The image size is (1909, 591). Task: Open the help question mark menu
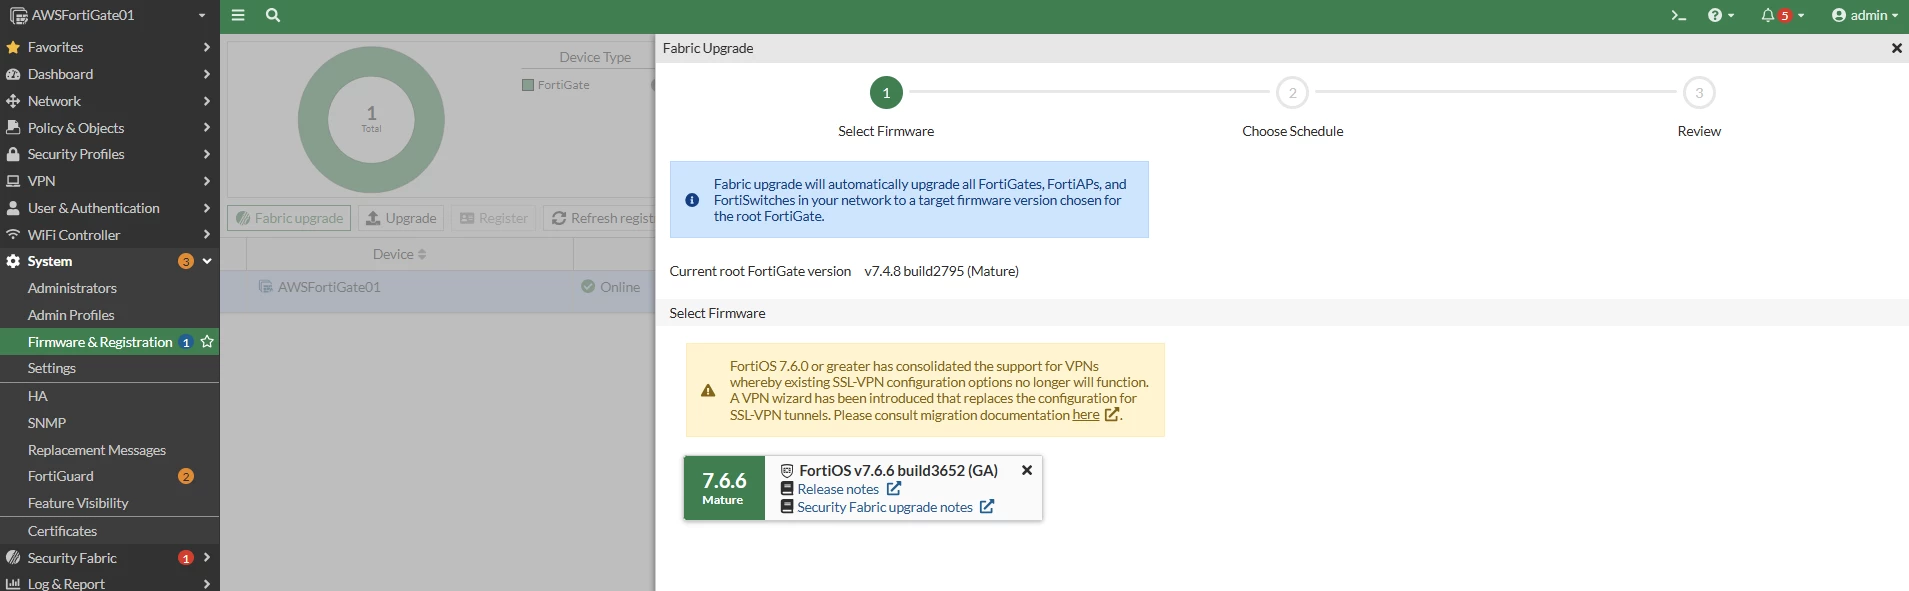(x=1721, y=15)
